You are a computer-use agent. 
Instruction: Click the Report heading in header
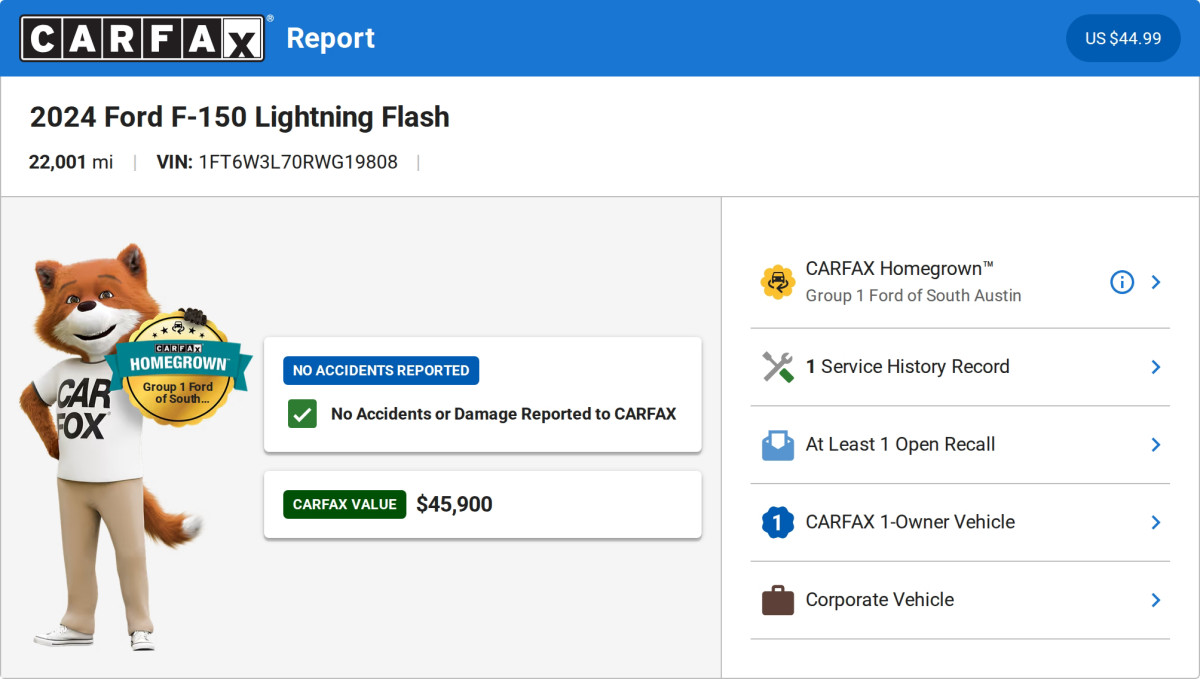click(x=331, y=38)
